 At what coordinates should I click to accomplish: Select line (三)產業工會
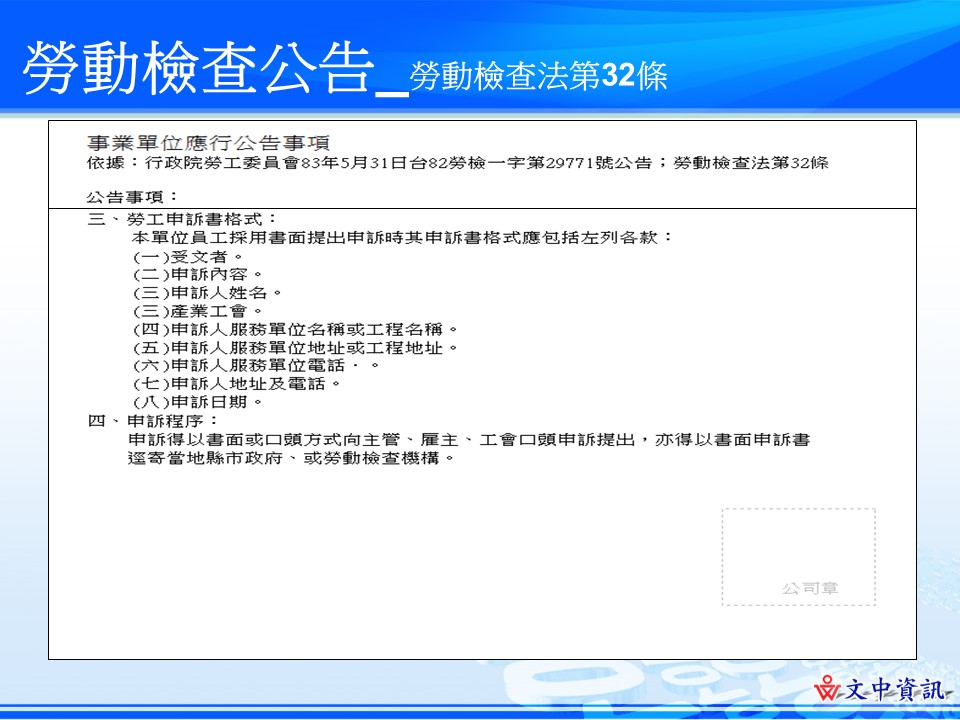188,308
